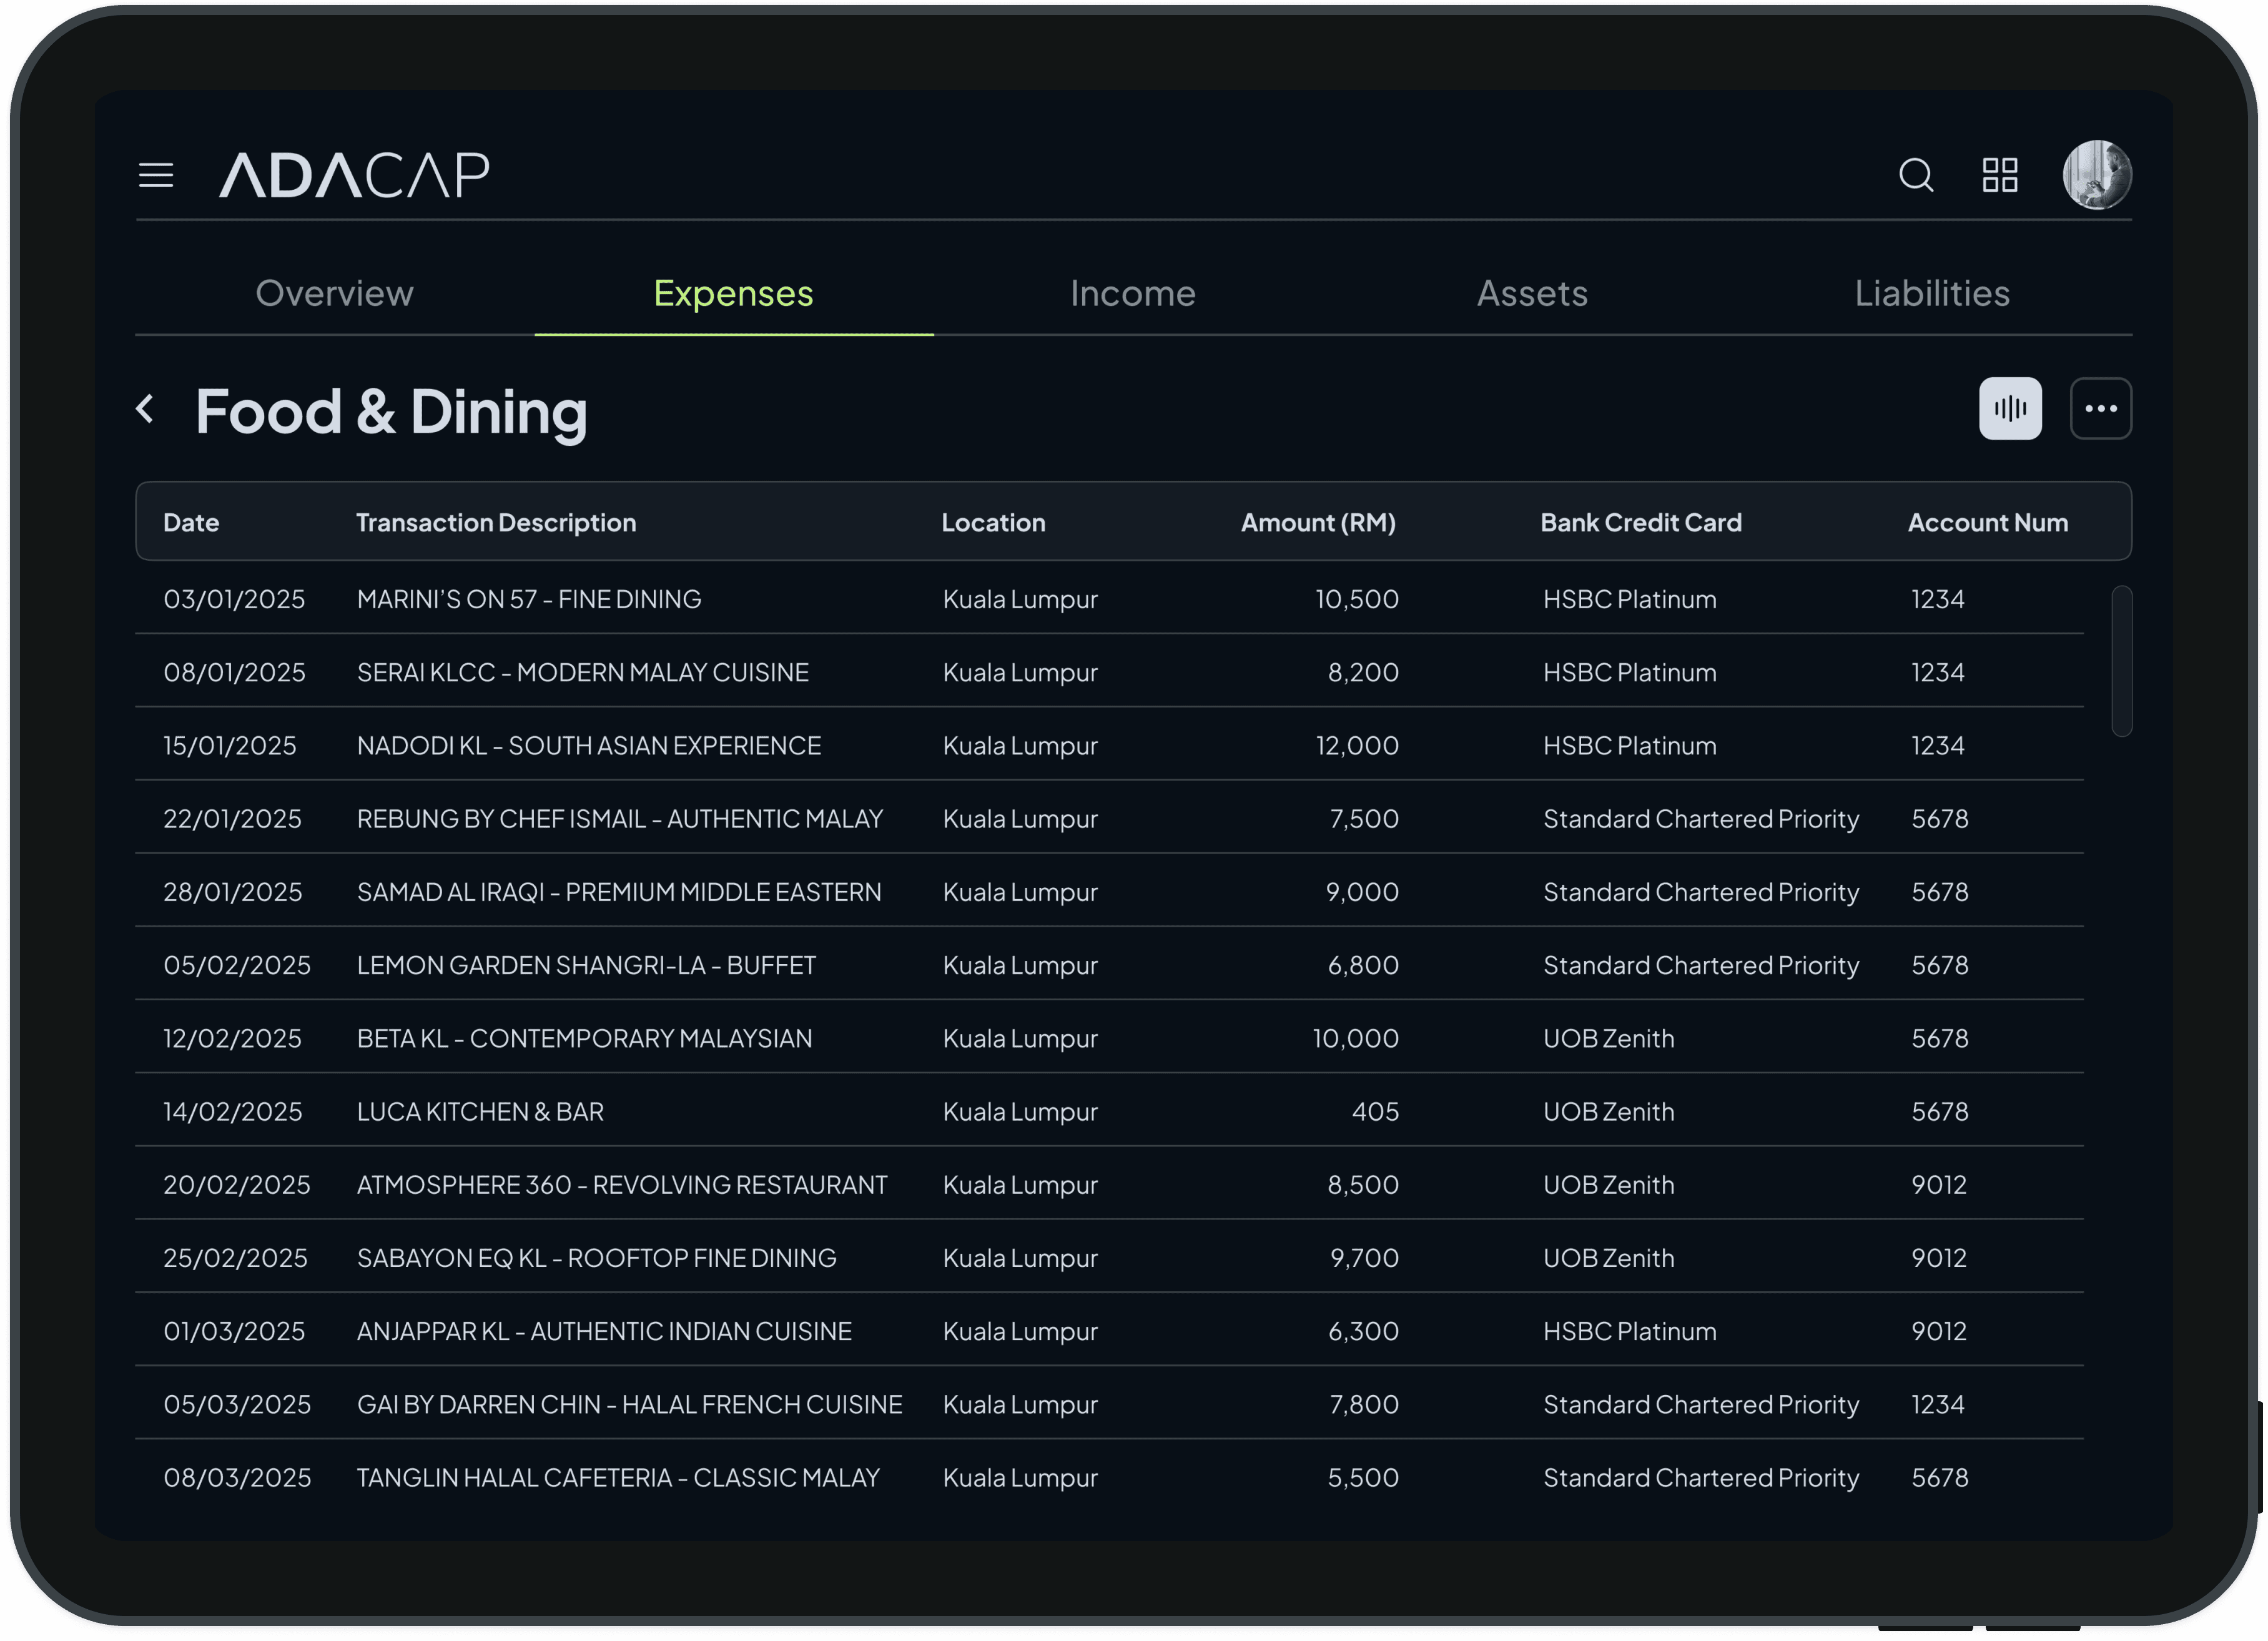The image size is (2268, 1641).
Task: Go to the Liabilities tab
Action: click(1931, 293)
